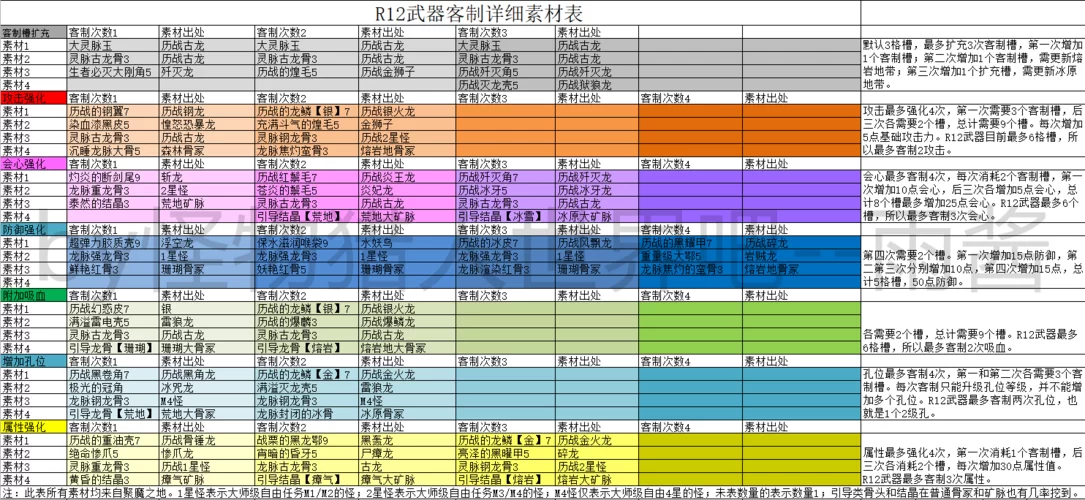Select the 增加孔位 section header
This screenshot has height=500, width=1085.
[33, 361]
